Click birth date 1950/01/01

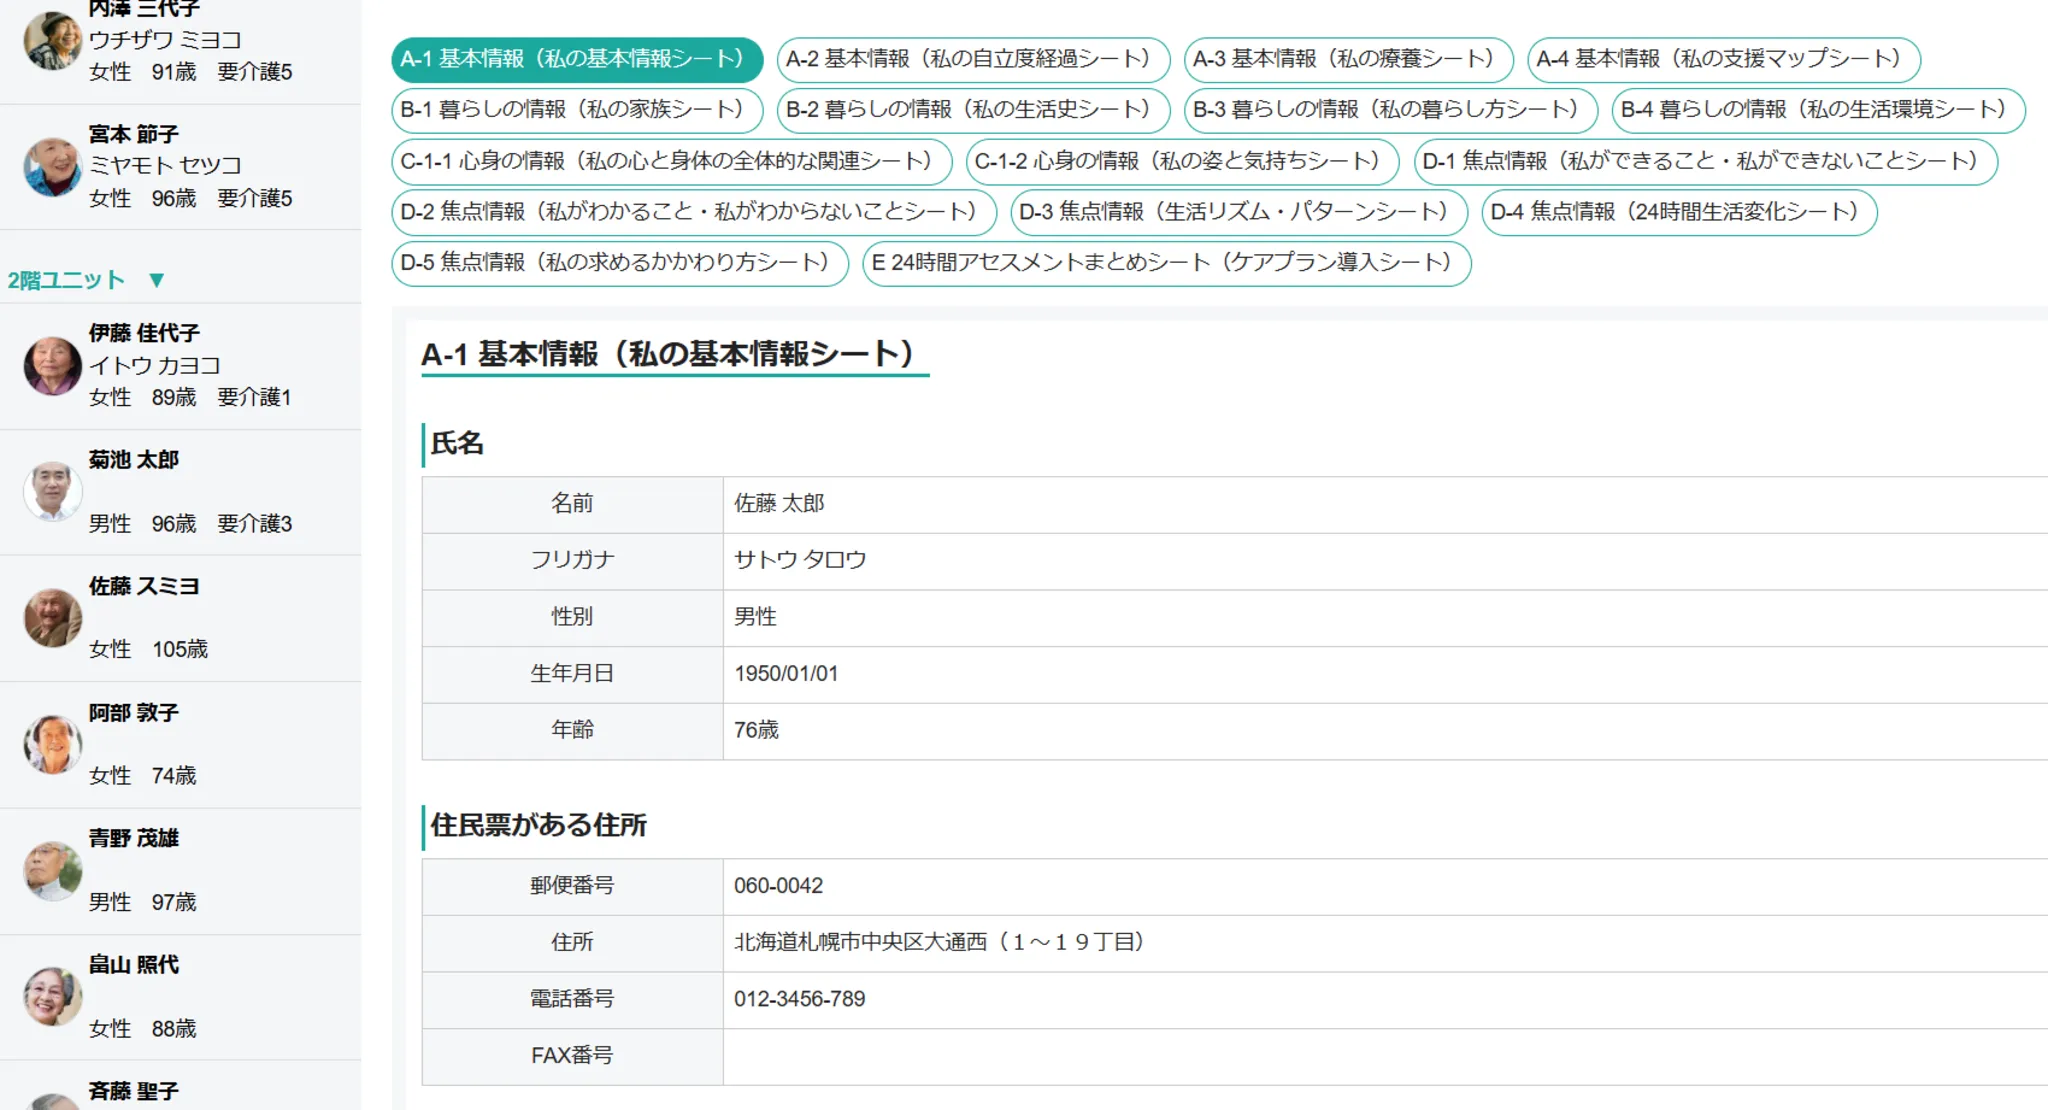pos(786,674)
